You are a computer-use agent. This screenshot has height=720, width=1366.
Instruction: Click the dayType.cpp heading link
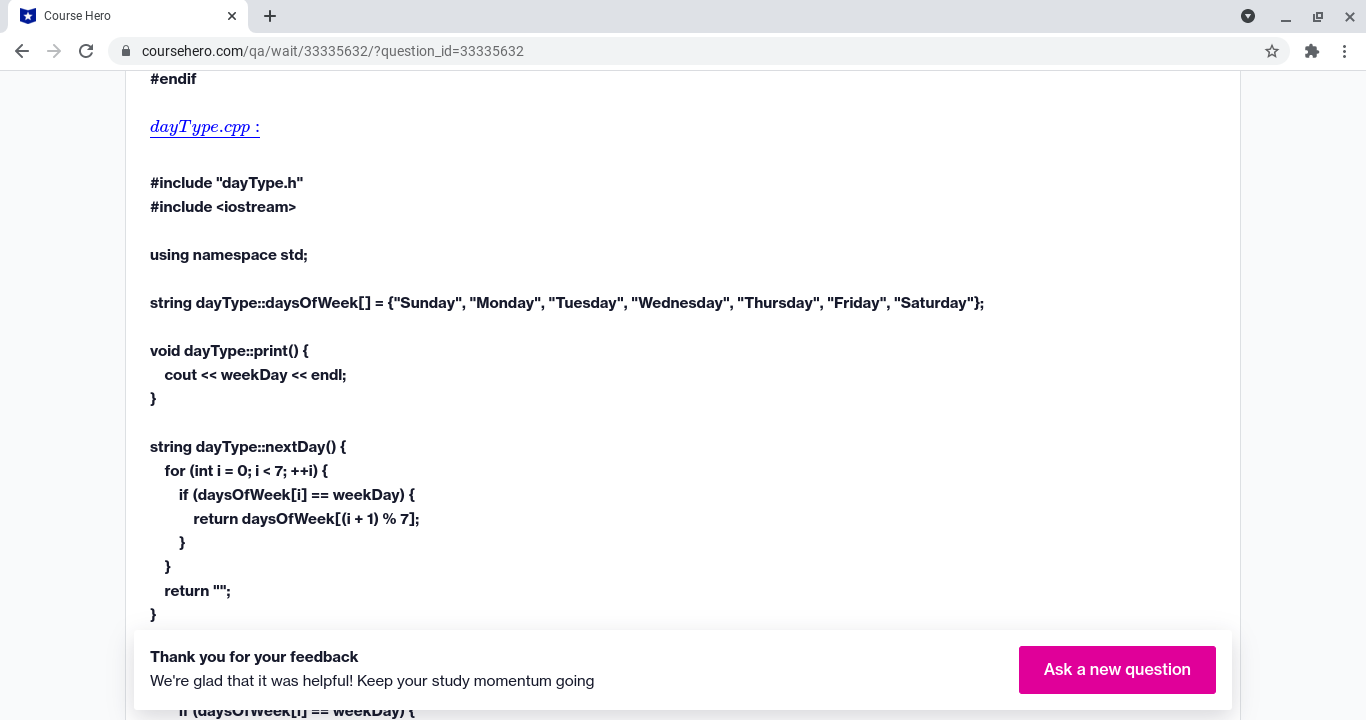click(205, 127)
